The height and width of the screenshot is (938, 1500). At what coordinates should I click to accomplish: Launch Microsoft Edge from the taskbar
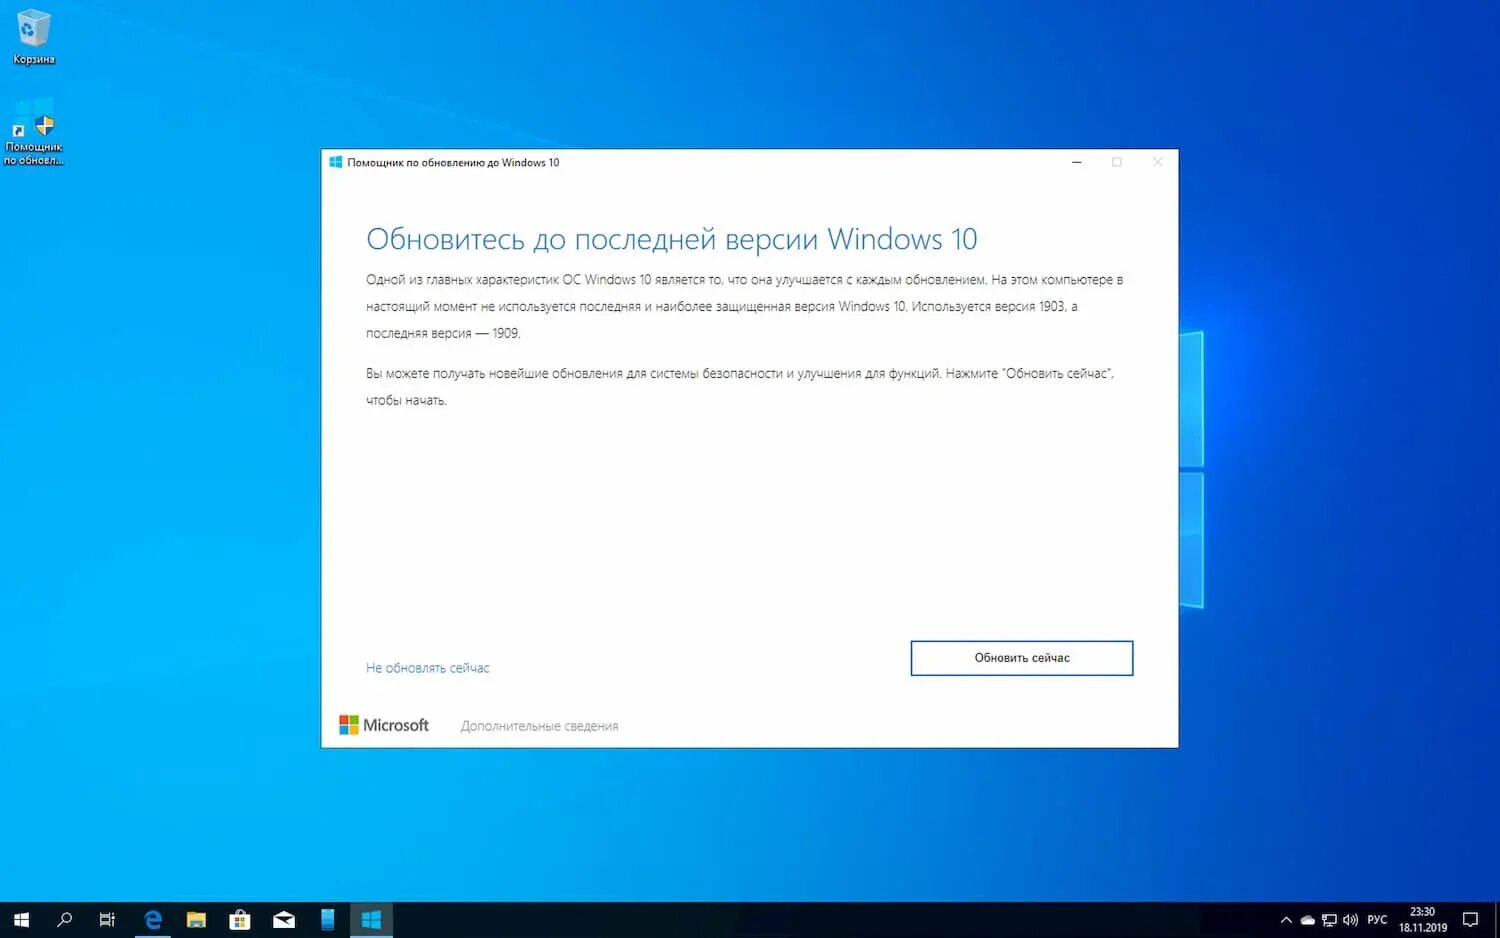pyautogui.click(x=152, y=920)
